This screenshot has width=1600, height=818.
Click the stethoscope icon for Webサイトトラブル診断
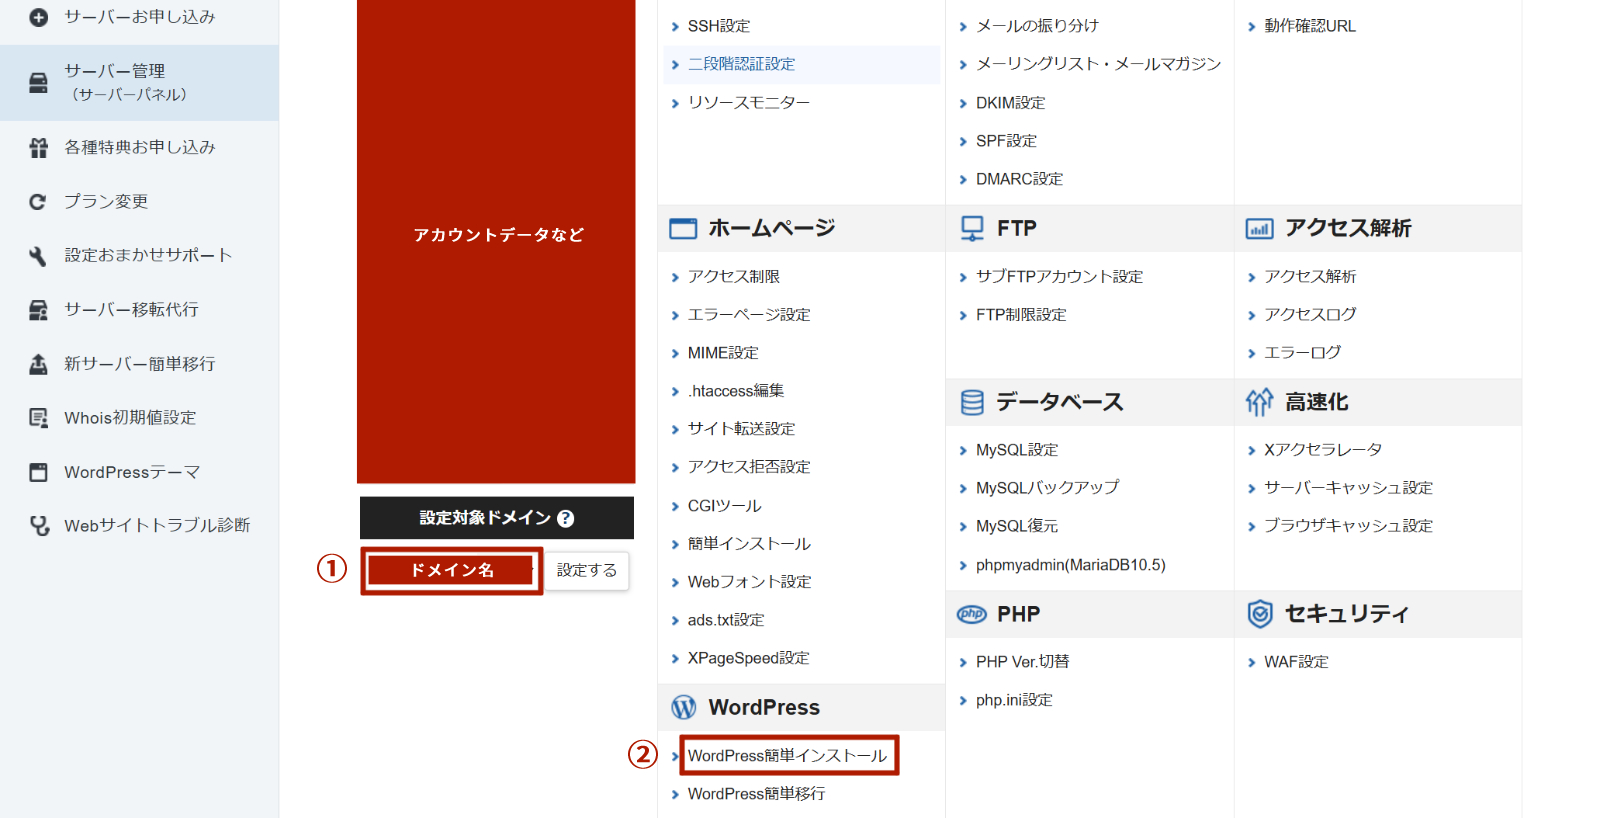(x=39, y=525)
